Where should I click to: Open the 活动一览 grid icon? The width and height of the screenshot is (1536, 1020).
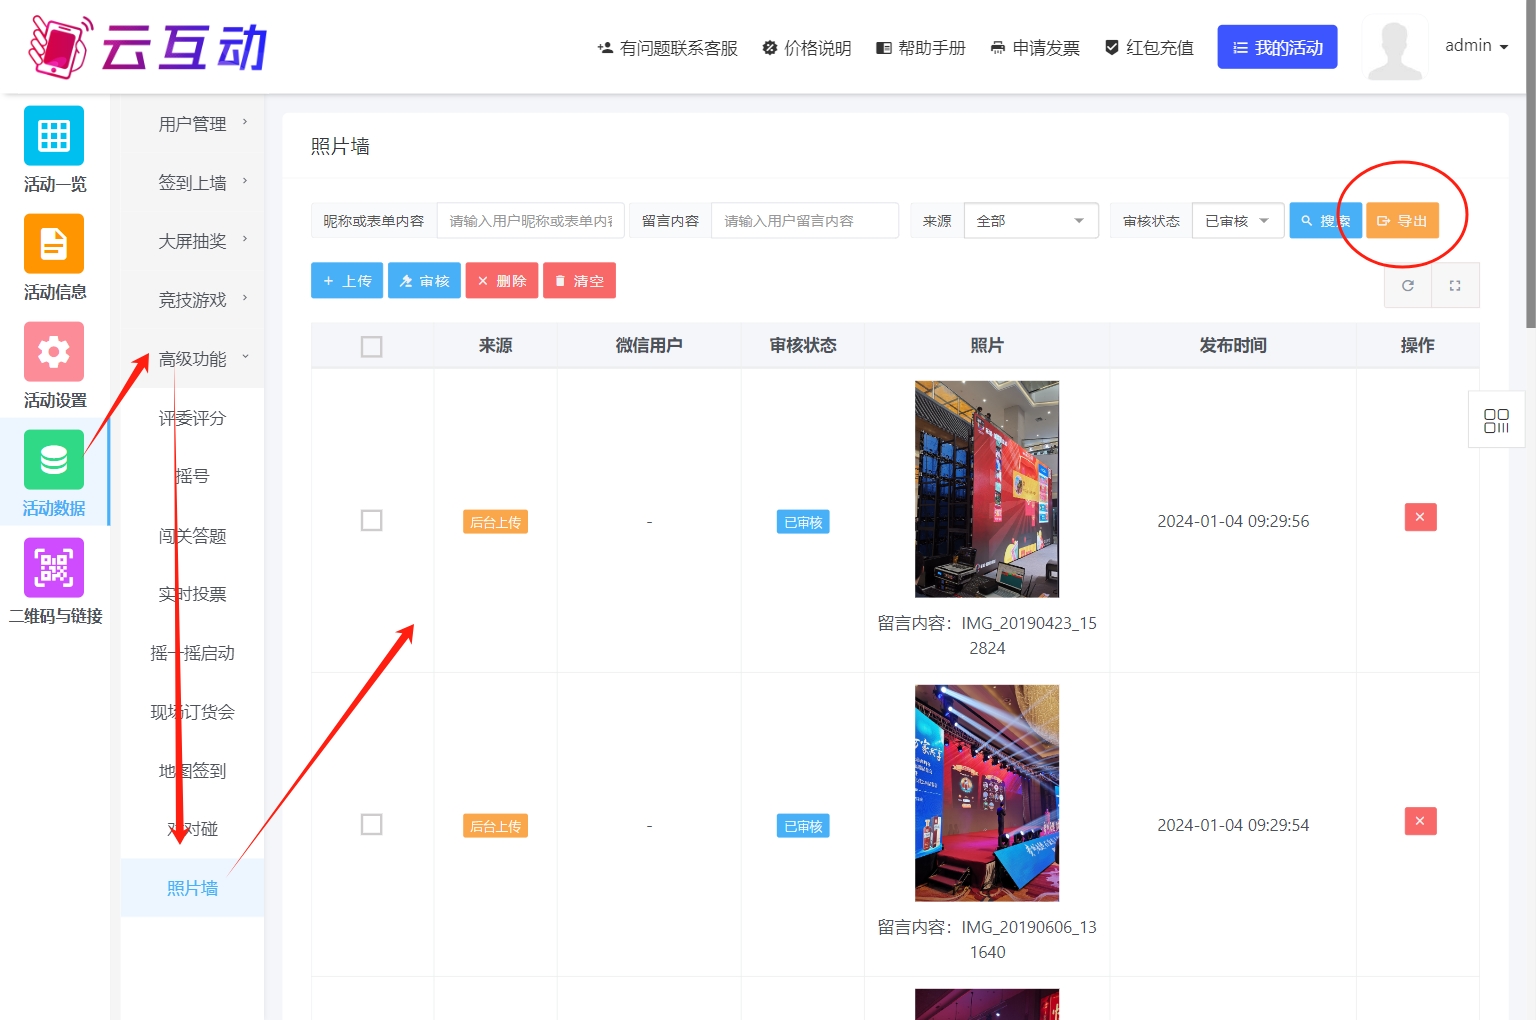click(x=54, y=136)
